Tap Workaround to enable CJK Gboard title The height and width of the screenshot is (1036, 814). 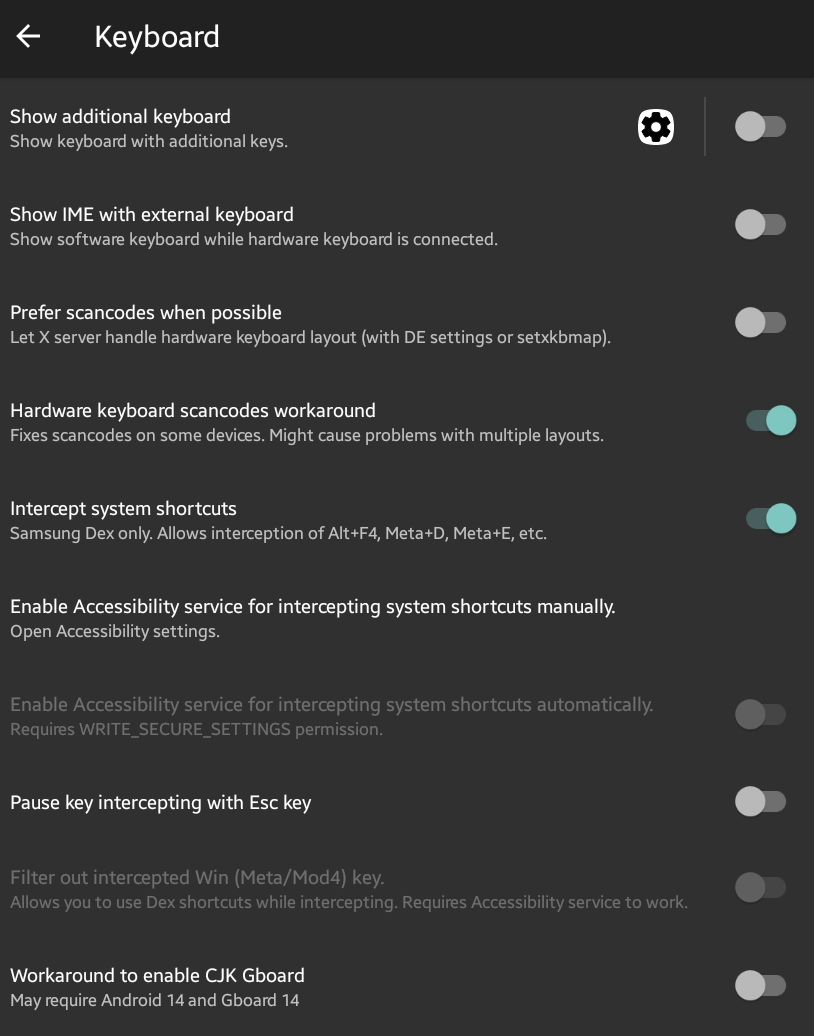pyautogui.click(x=157, y=975)
